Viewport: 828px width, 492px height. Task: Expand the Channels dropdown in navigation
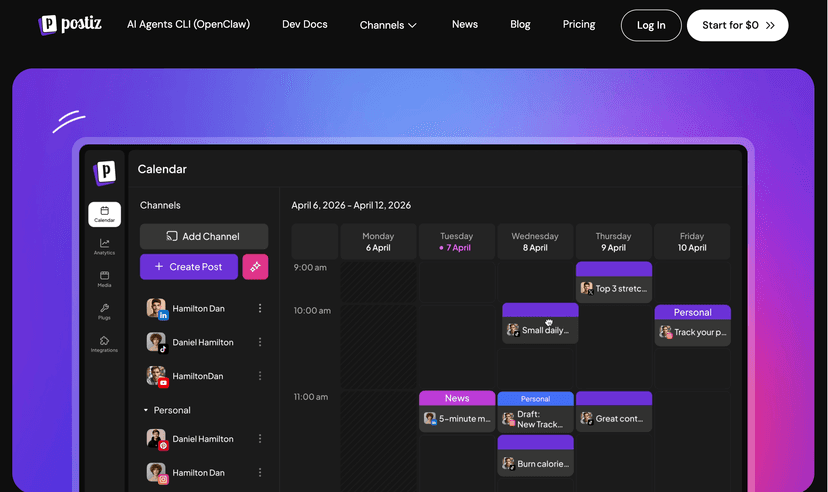pos(388,25)
